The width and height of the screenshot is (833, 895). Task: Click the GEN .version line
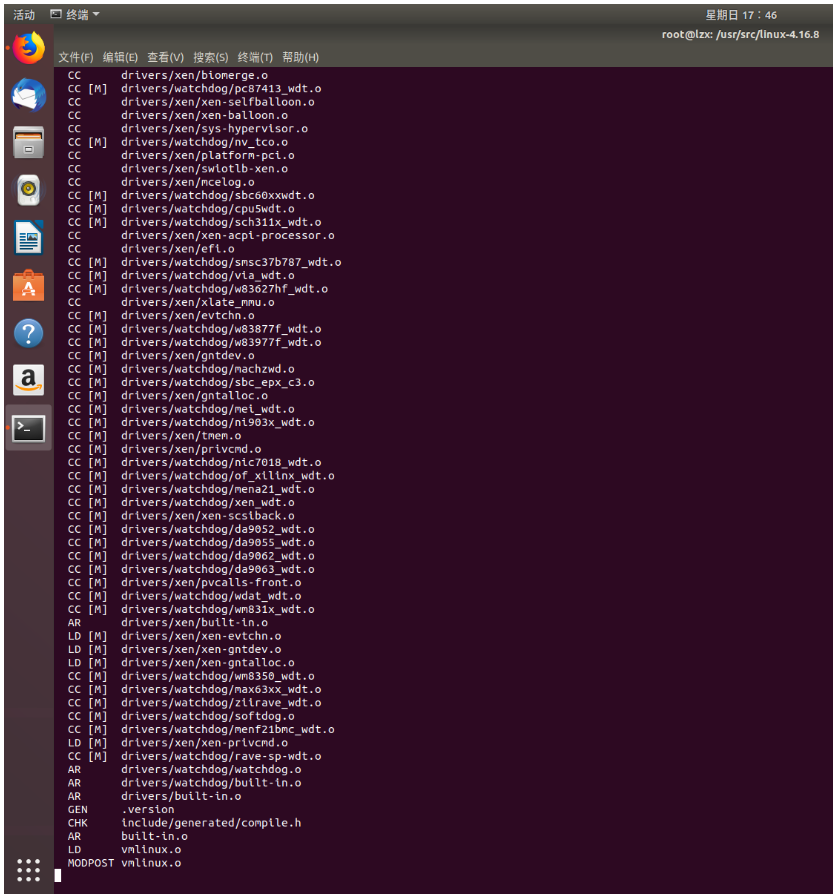pos(121,809)
